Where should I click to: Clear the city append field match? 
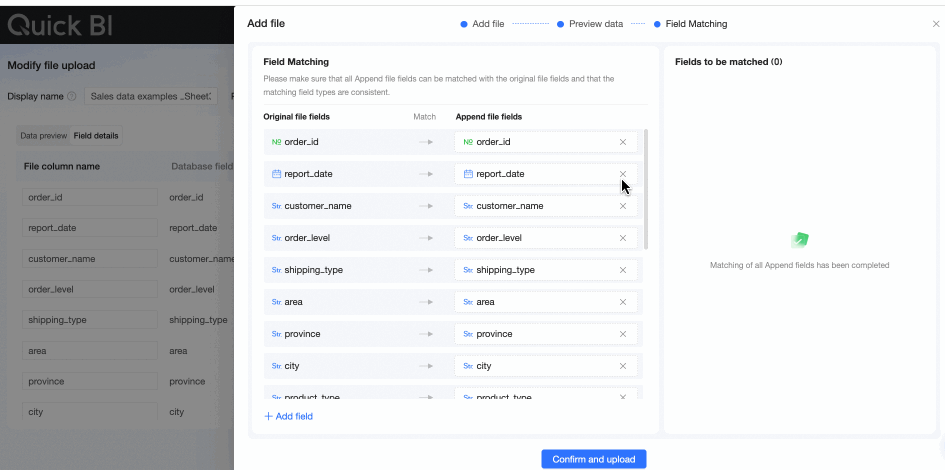click(623, 366)
